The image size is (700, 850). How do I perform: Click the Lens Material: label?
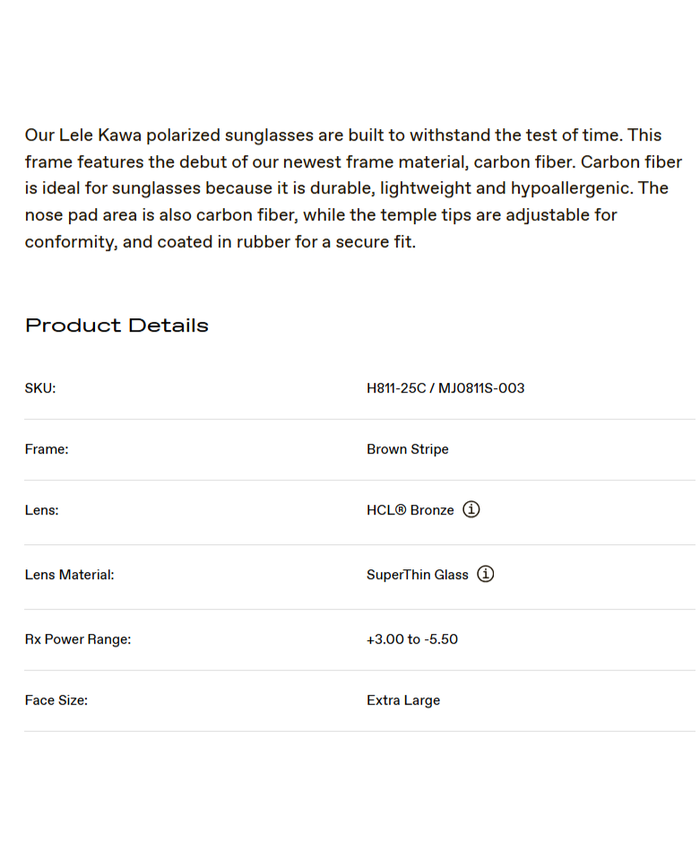pos(69,575)
